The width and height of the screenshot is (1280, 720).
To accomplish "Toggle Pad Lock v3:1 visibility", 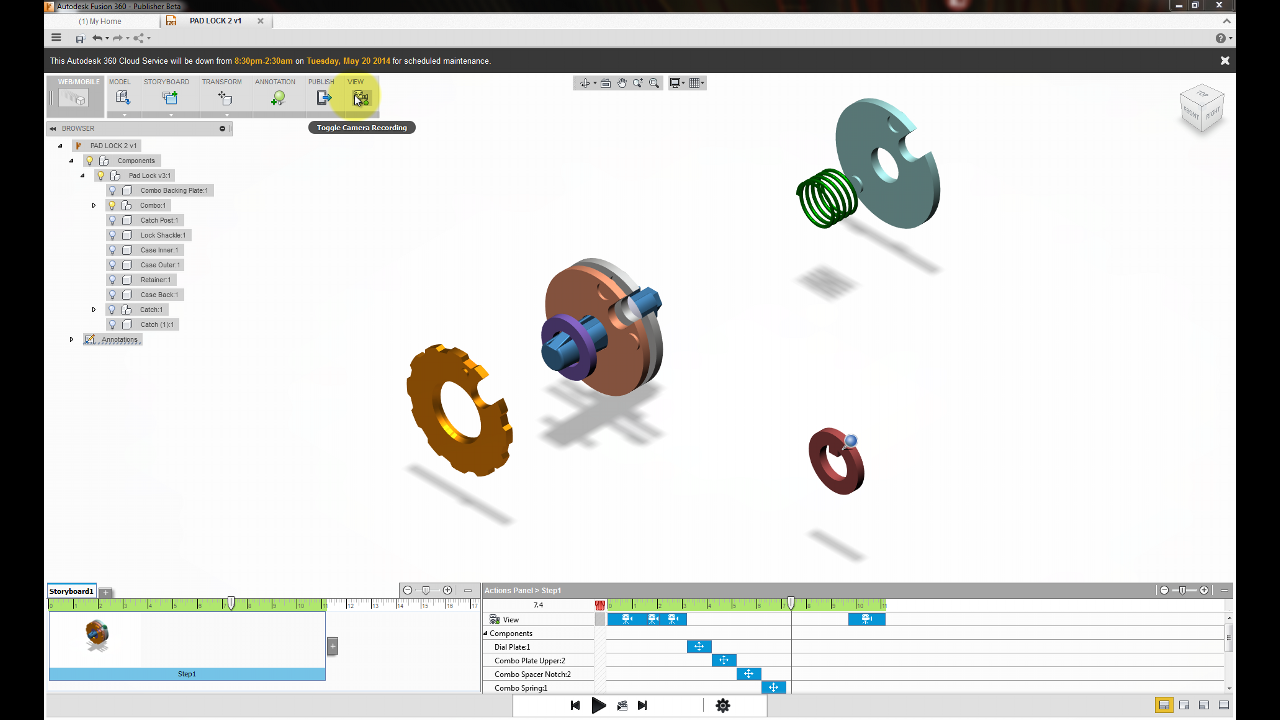I will tap(100, 175).
